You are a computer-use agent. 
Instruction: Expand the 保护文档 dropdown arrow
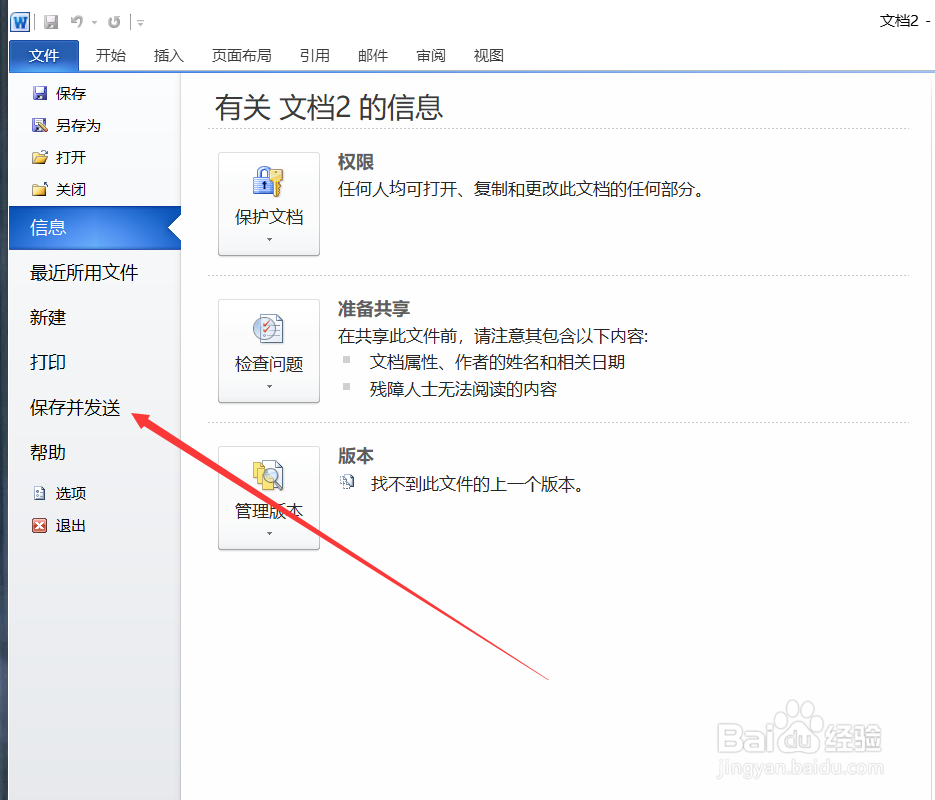click(x=268, y=240)
